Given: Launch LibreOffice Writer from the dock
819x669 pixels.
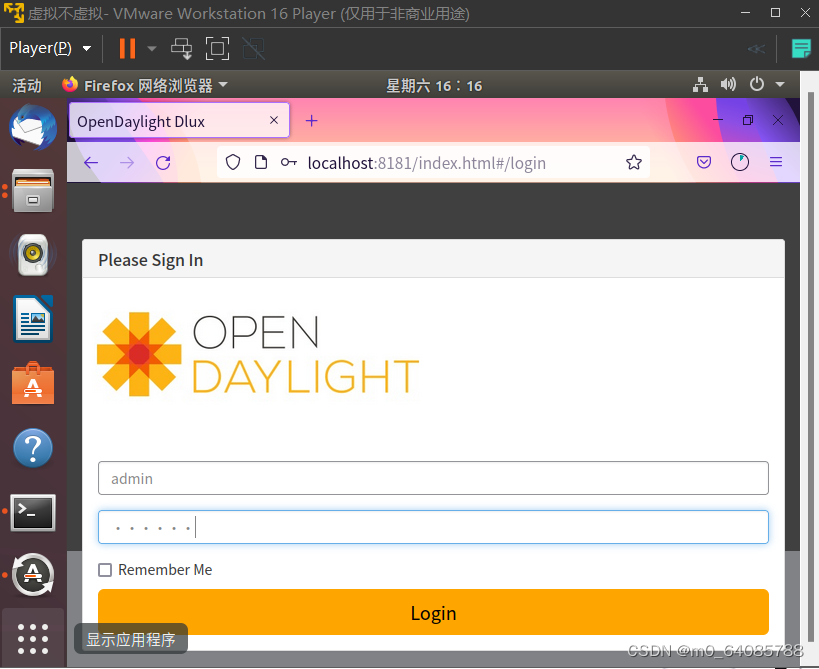Looking at the screenshot, I should click(x=33, y=319).
